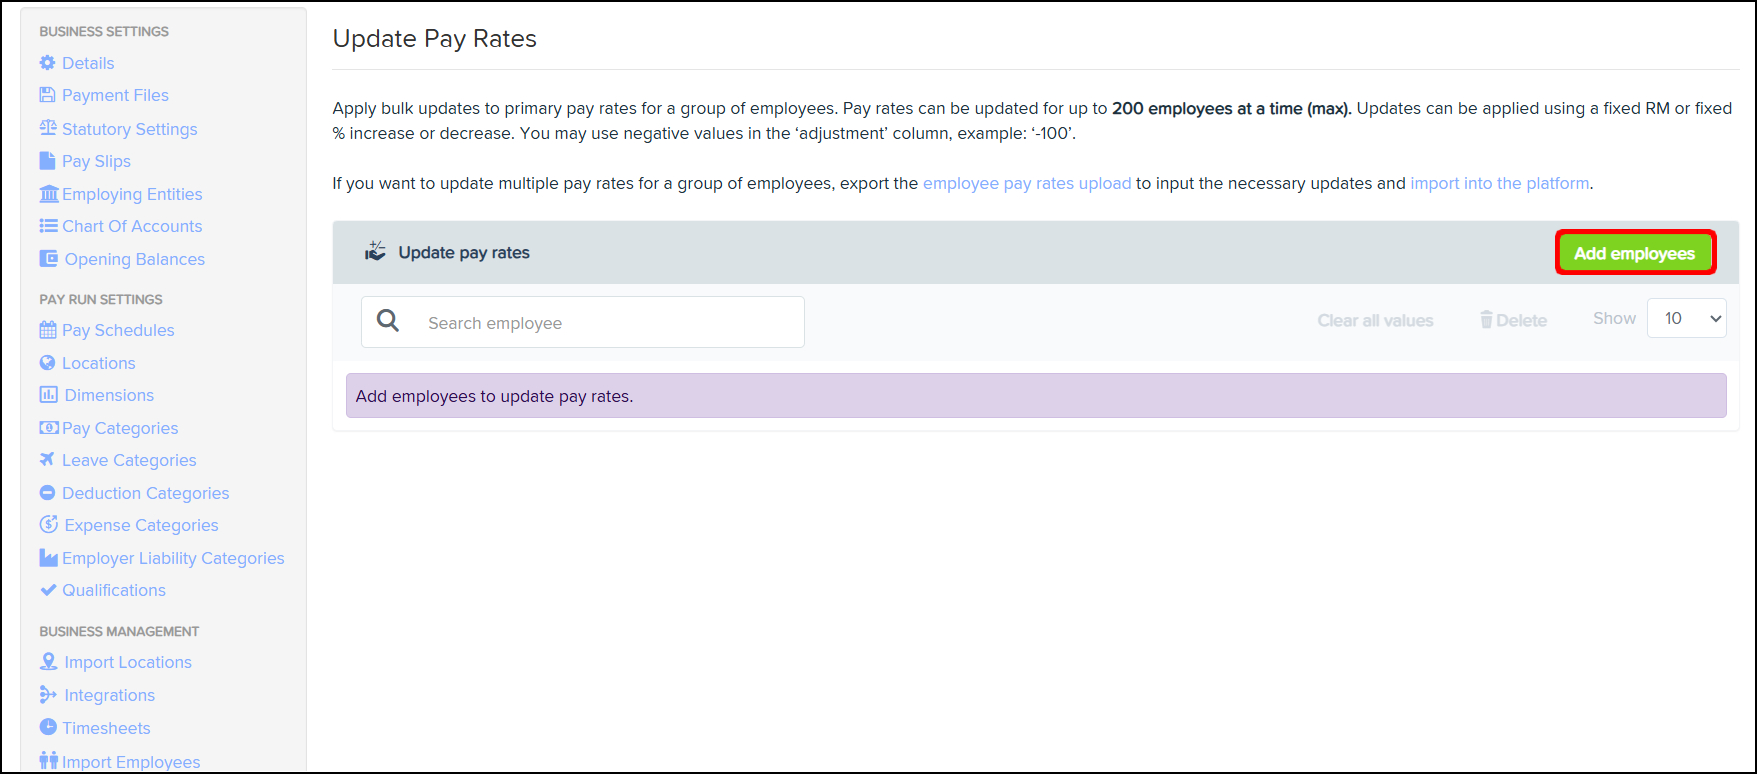
Task: Click the Leave Categories airplane icon
Action: [47, 460]
